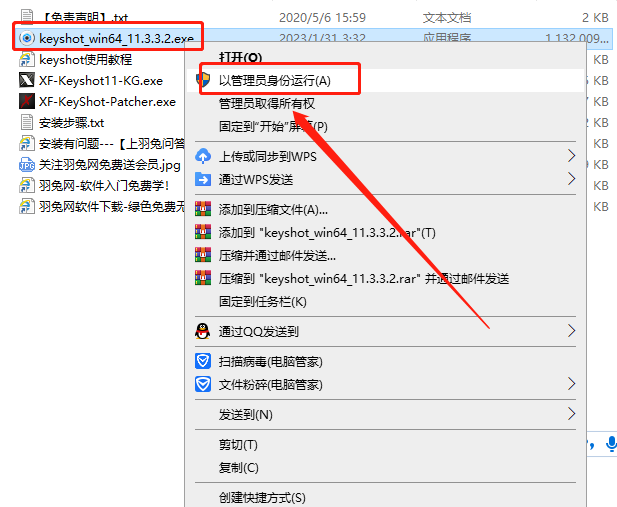The image size is (617, 507).
Task: Choose 添加到压缩文件(A)...
Action: tap(273, 209)
